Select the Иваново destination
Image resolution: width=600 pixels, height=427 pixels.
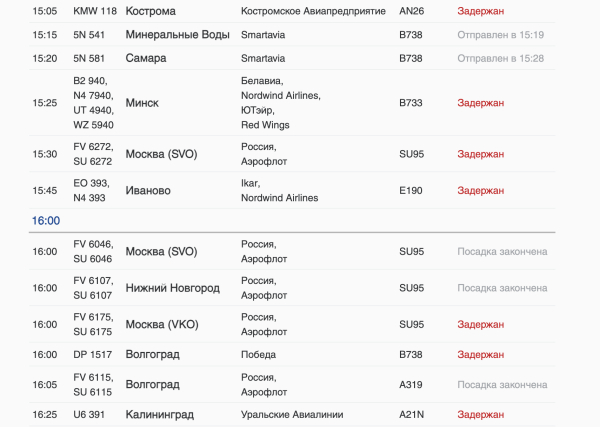[x=148, y=191]
